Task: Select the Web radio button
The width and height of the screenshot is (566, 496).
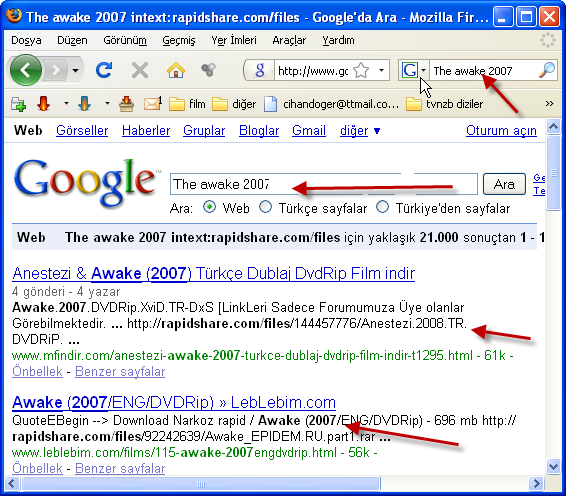Action: pos(209,208)
